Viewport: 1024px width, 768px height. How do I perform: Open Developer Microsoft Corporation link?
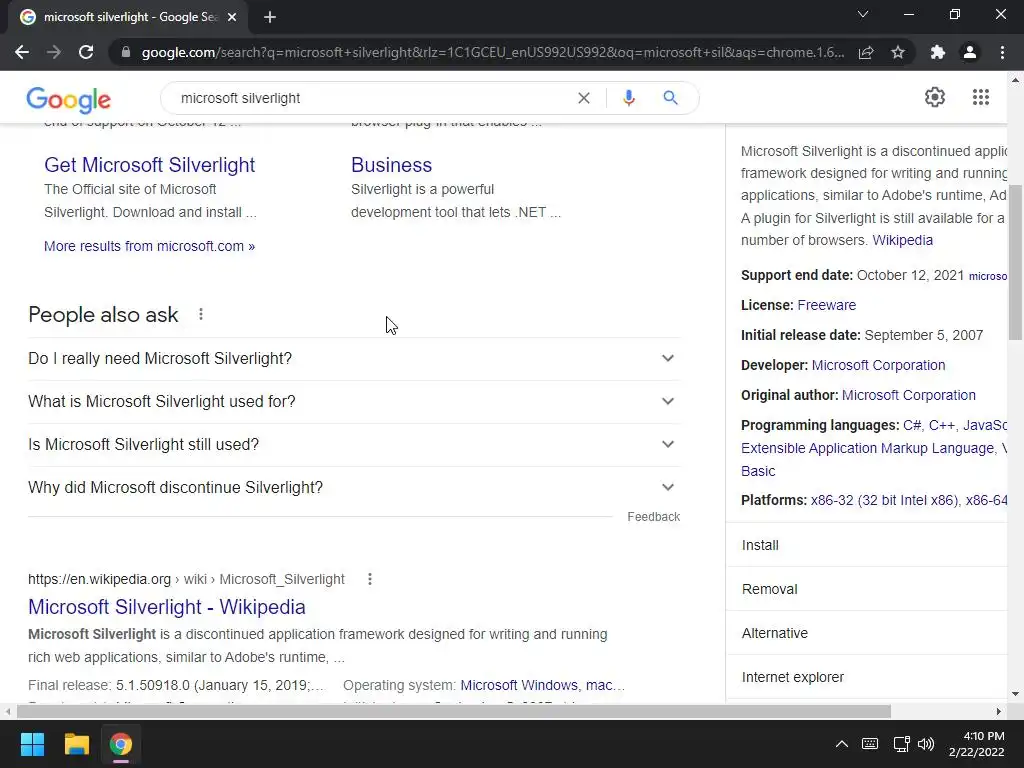tap(878, 365)
